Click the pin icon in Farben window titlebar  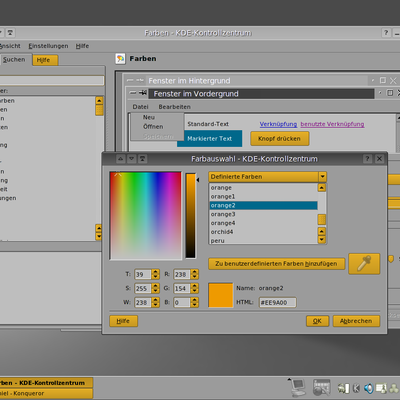pyautogui.click(x=10, y=33)
